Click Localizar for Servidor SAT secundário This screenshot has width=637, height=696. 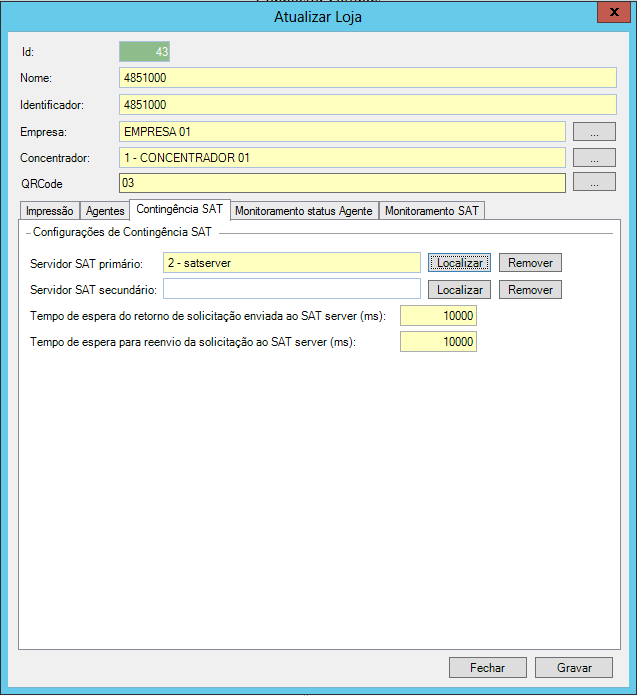(460, 289)
